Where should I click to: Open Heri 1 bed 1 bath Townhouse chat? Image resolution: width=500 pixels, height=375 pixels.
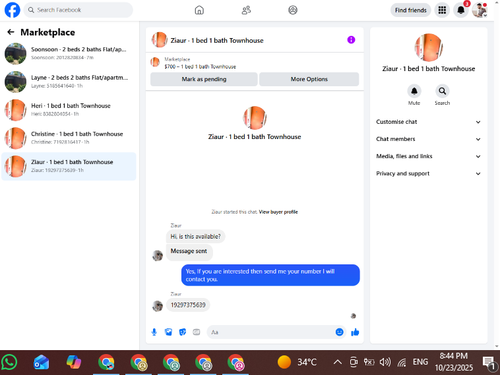69,110
